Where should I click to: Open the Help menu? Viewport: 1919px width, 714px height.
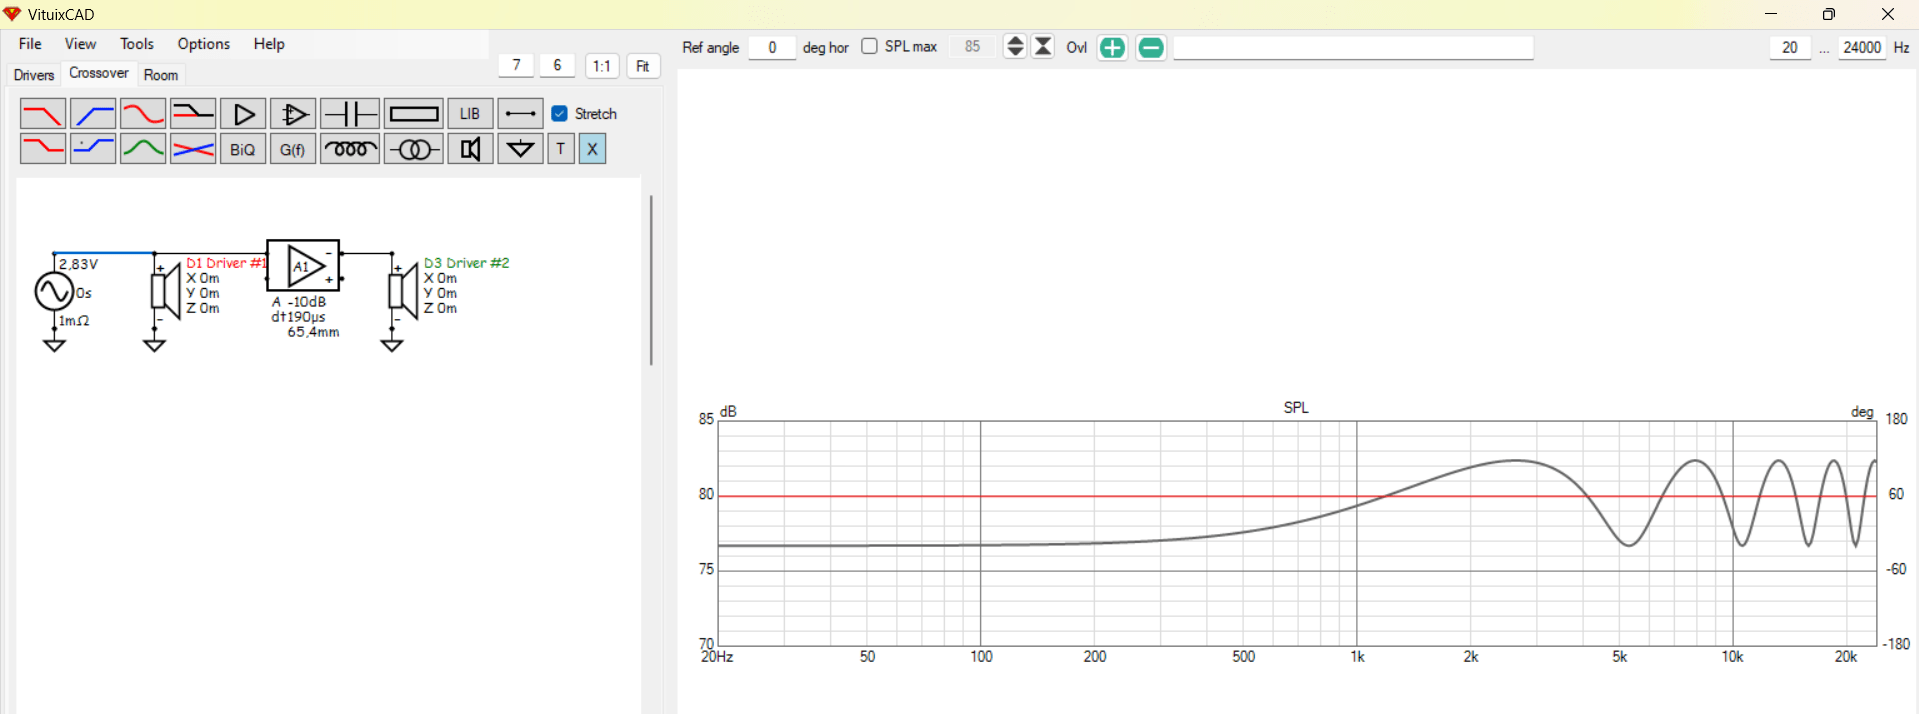(269, 44)
